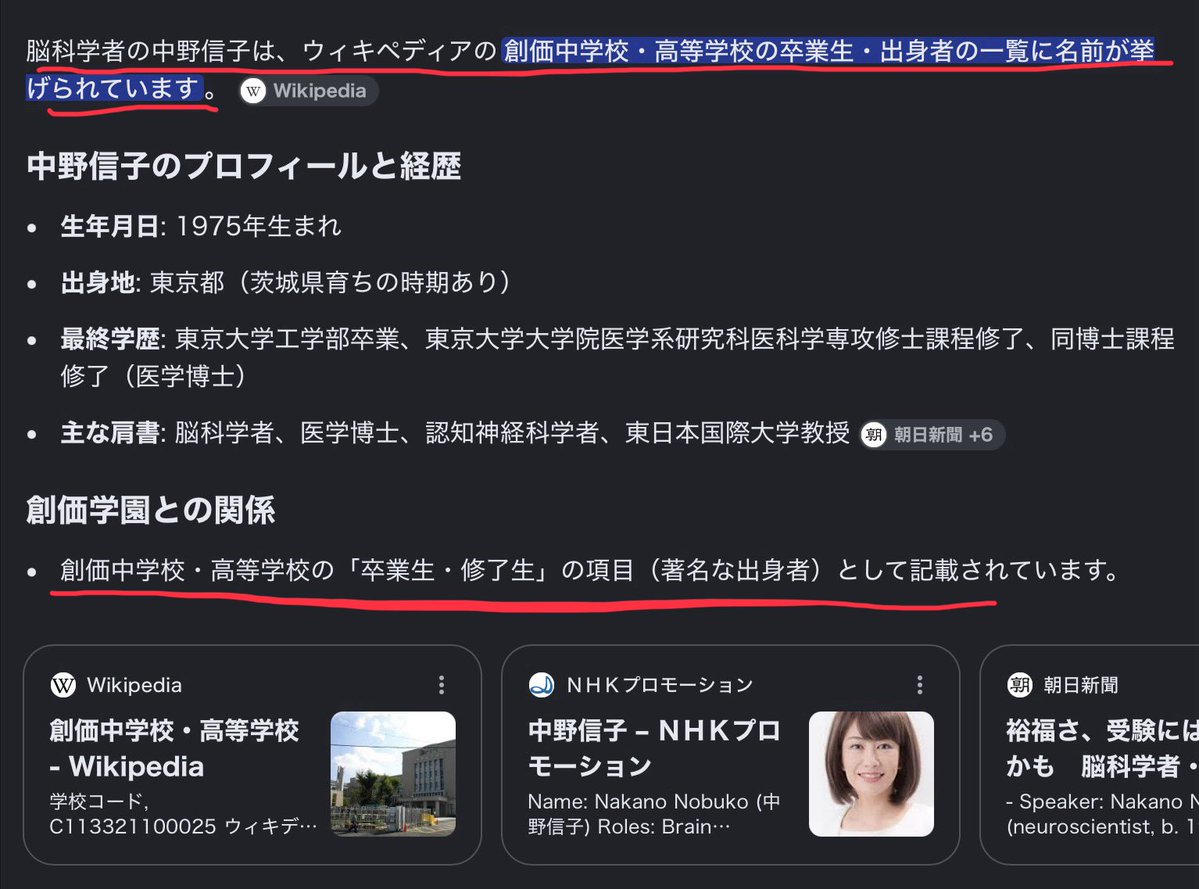The height and width of the screenshot is (889, 1199).
Task: Click the Wikipedia W icon in the inline source chip
Action: (253, 91)
